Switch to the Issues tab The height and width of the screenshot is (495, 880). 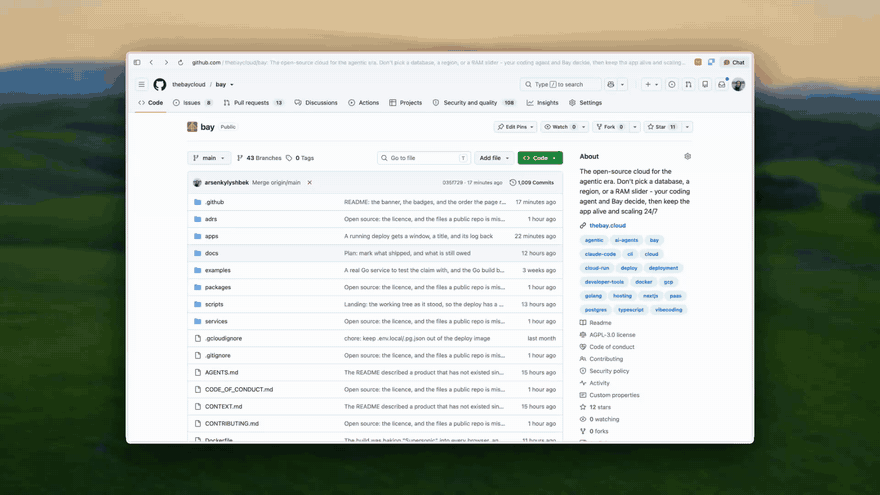(192, 103)
